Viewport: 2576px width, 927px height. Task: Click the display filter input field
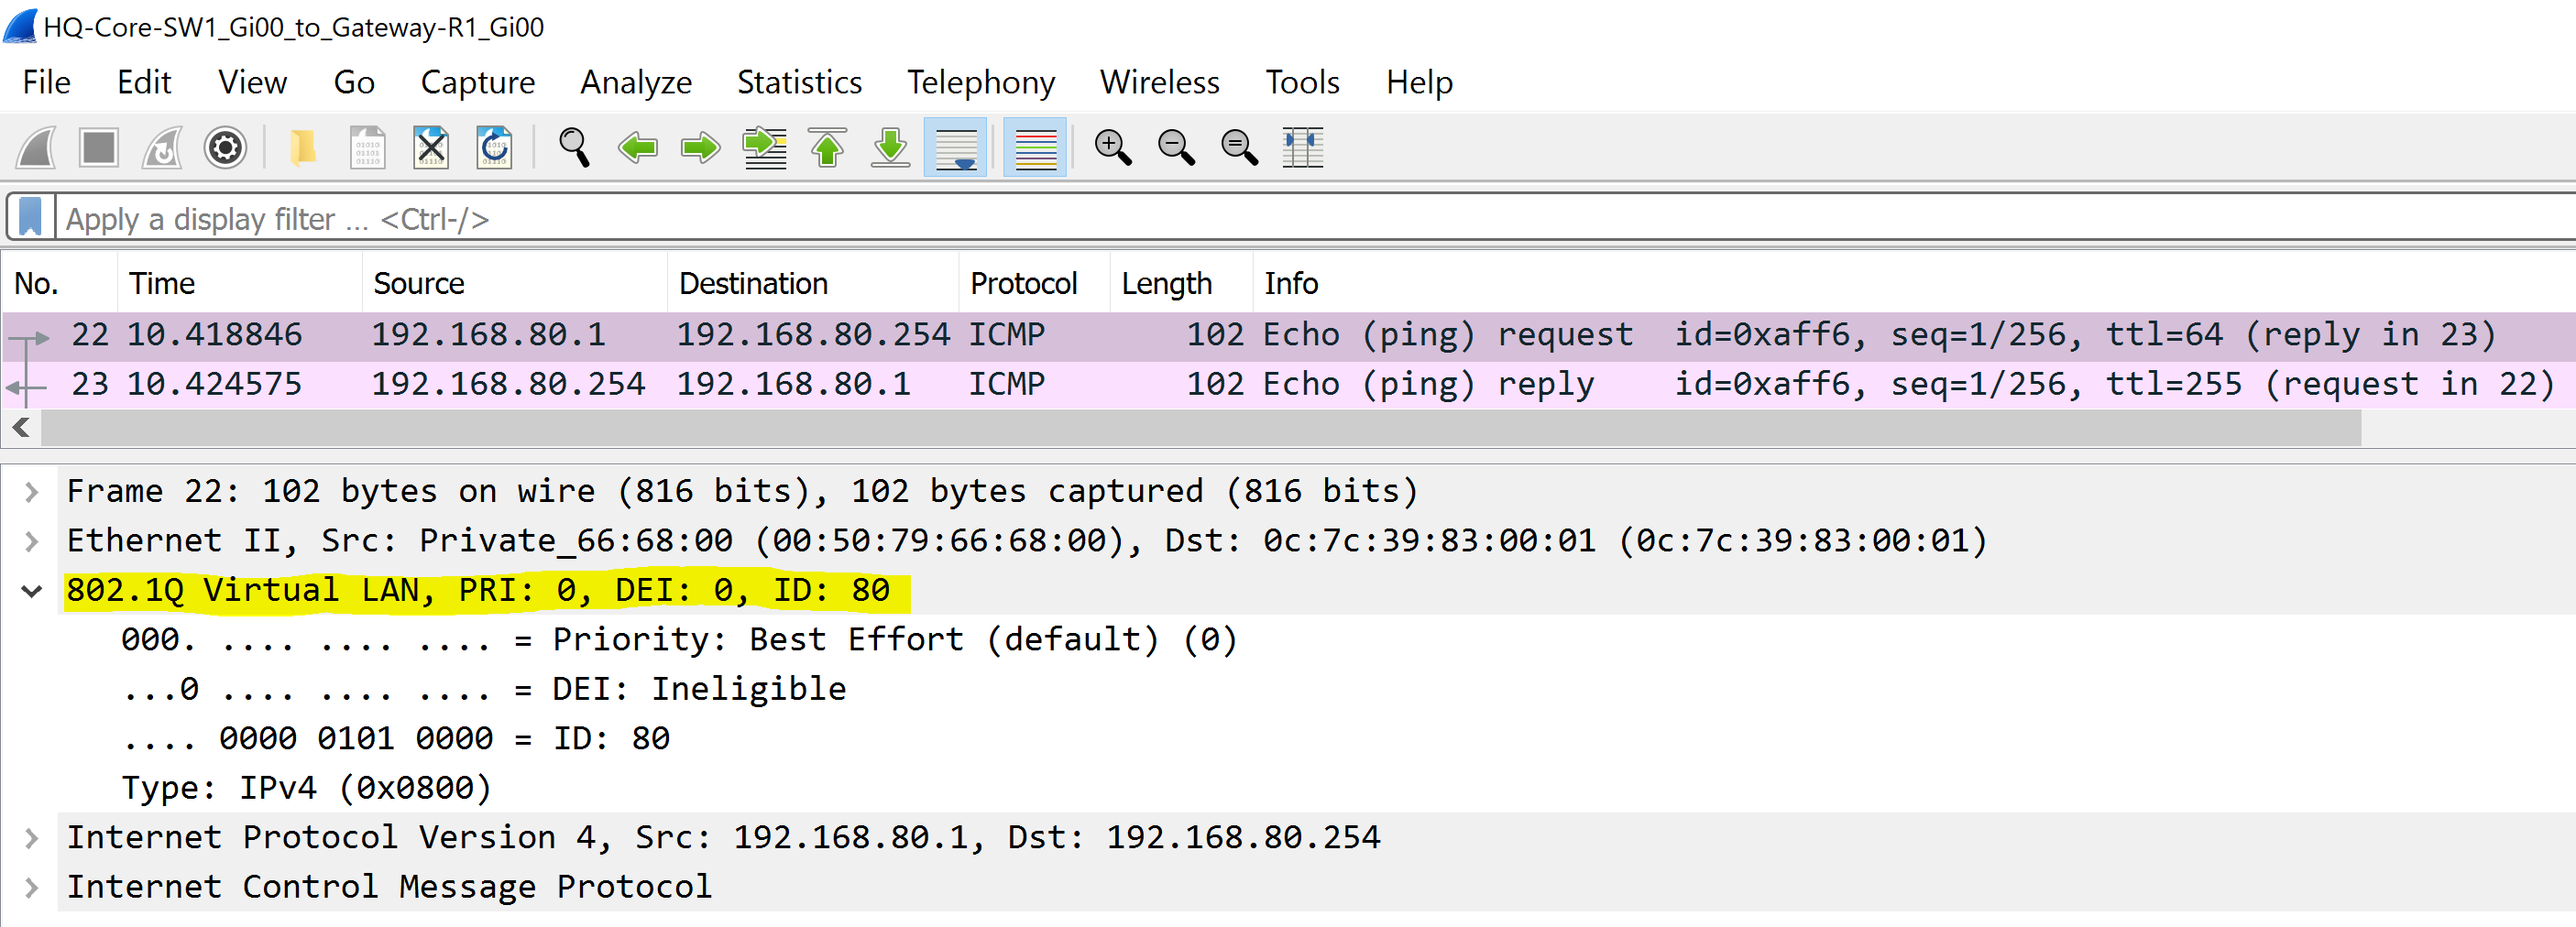coord(1315,218)
